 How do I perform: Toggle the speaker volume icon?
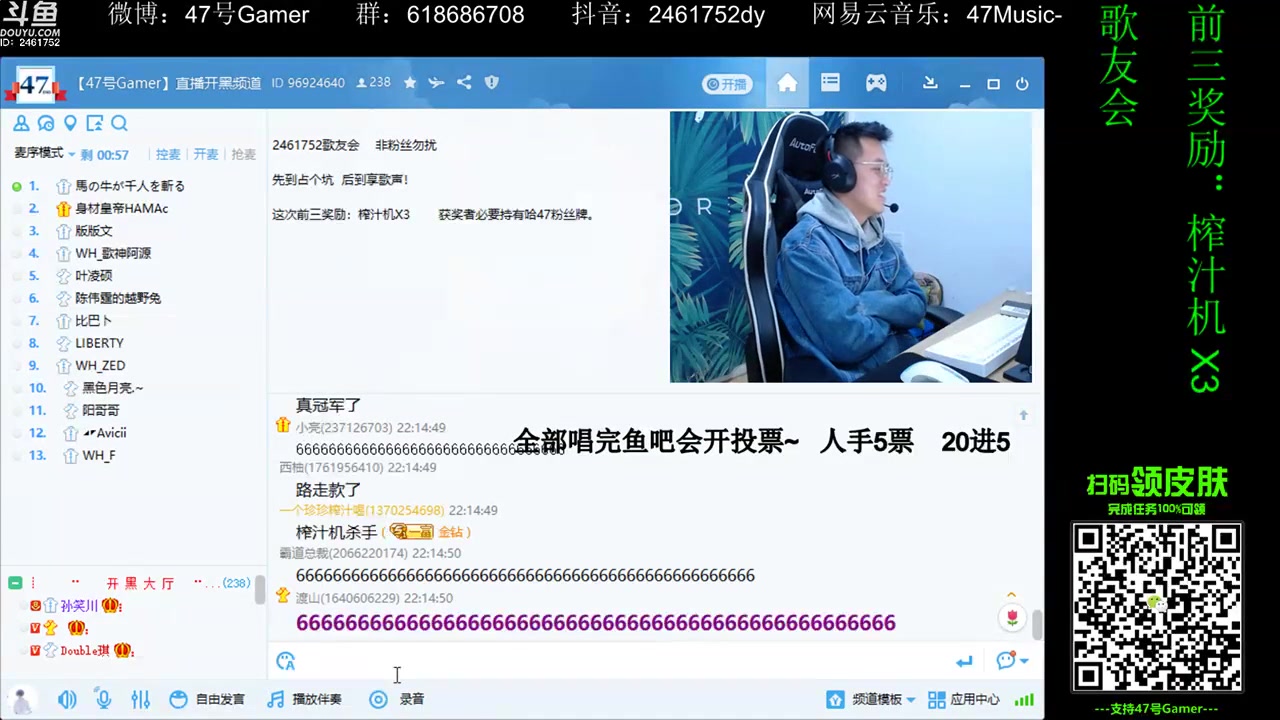pyautogui.click(x=67, y=700)
